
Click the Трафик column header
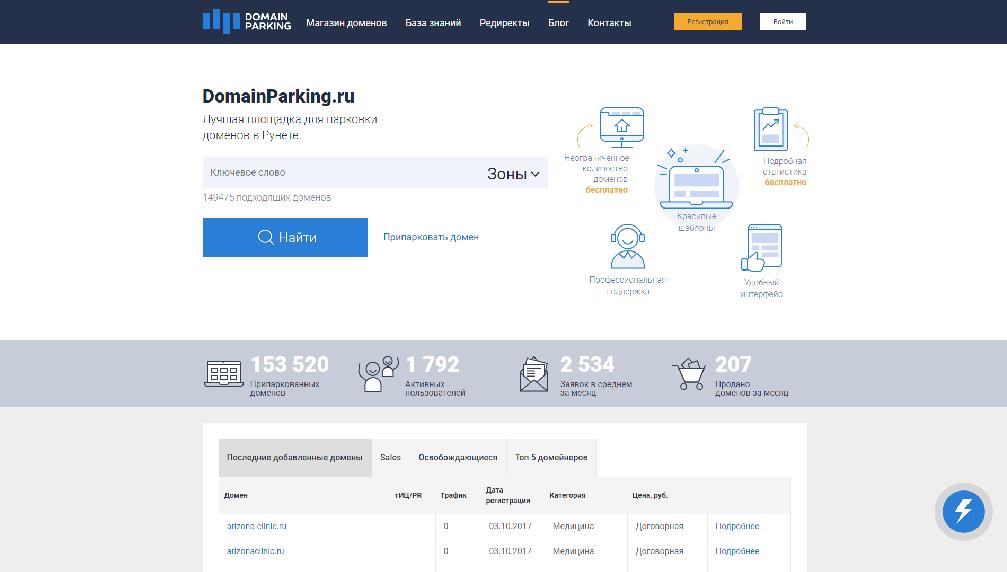(x=453, y=496)
